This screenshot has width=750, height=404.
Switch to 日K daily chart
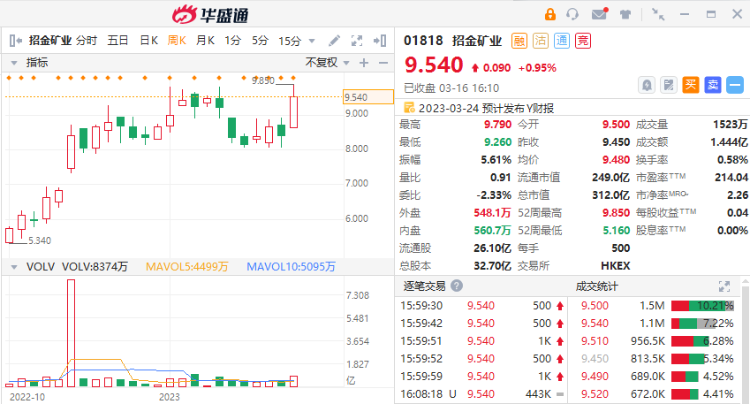coord(148,41)
